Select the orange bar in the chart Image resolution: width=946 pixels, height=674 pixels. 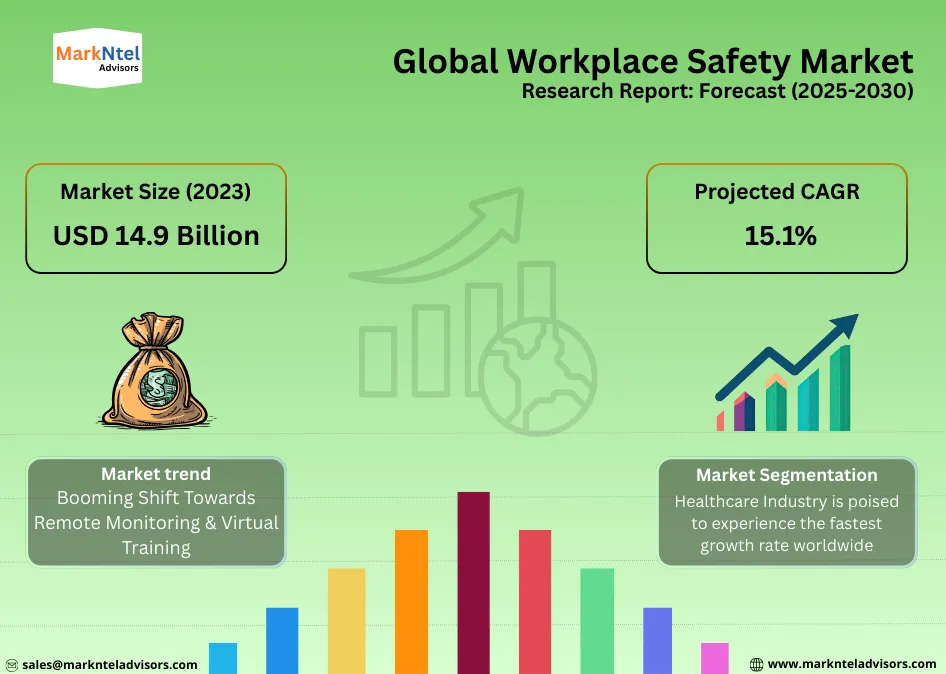click(x=411, y=600)
